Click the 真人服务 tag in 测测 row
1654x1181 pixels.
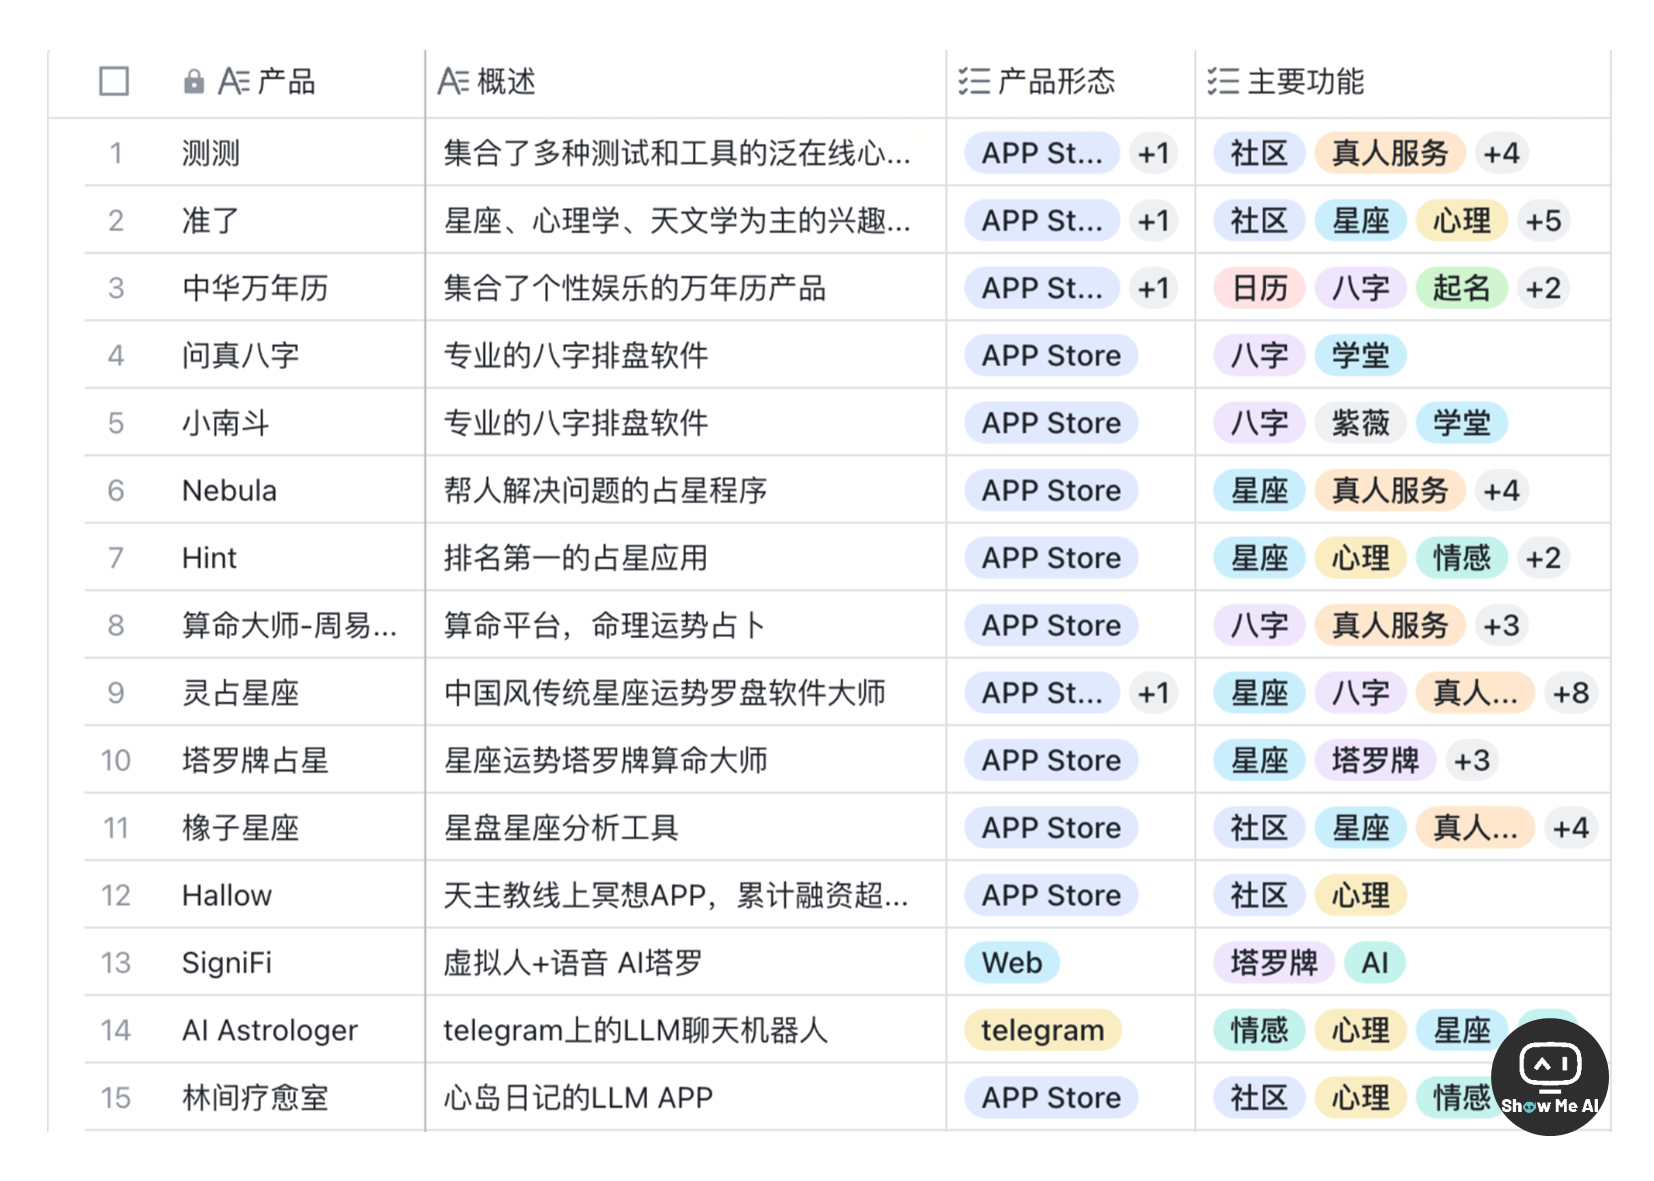1390,153
